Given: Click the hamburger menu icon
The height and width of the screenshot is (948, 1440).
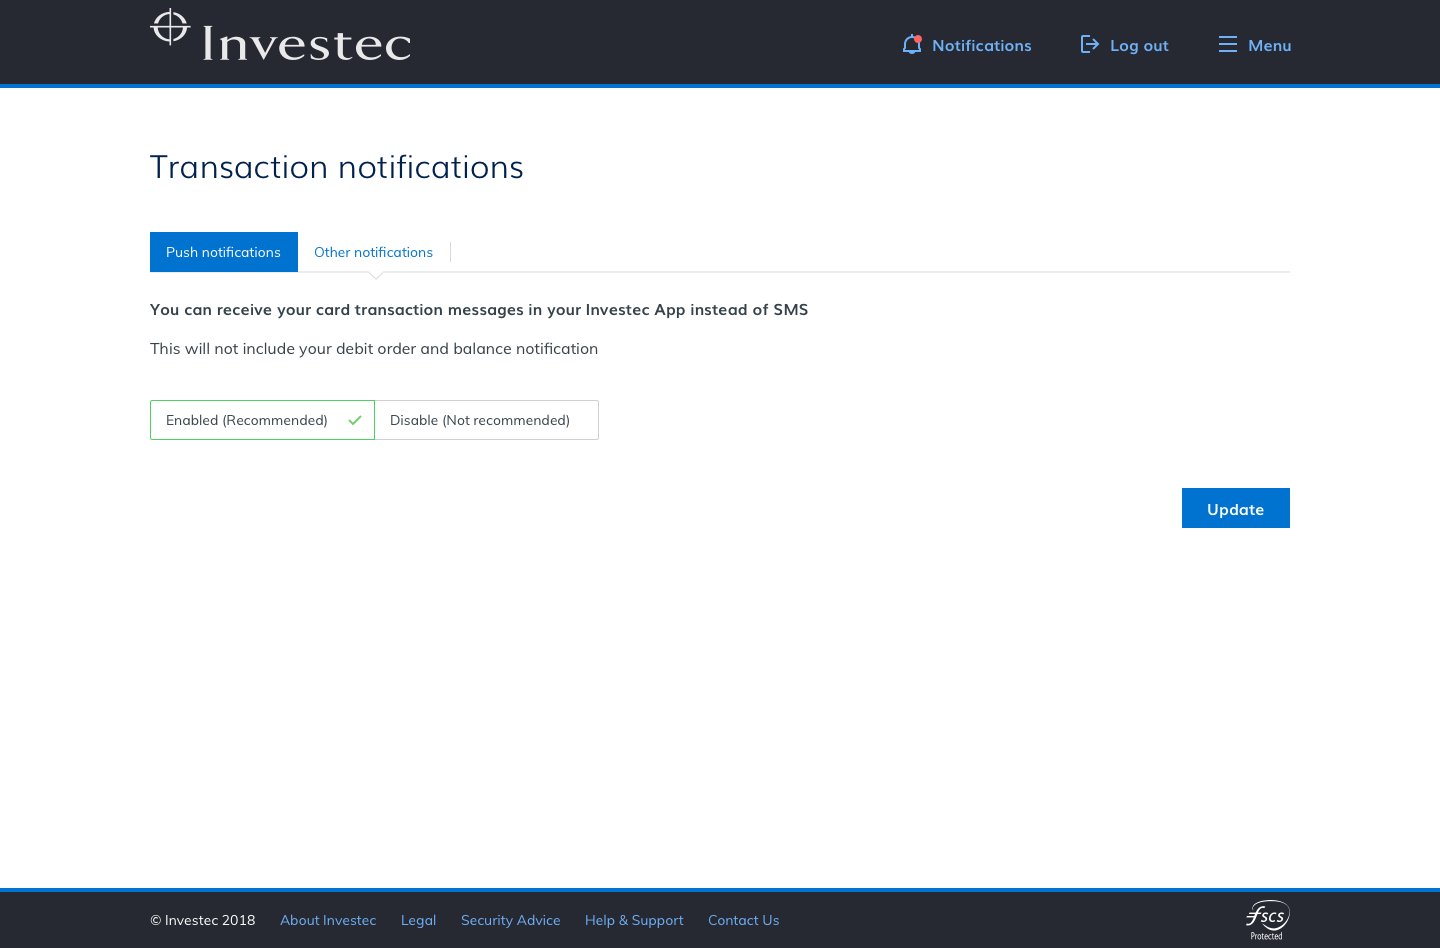Looking at the screenshot, I should coord(1227,45).
